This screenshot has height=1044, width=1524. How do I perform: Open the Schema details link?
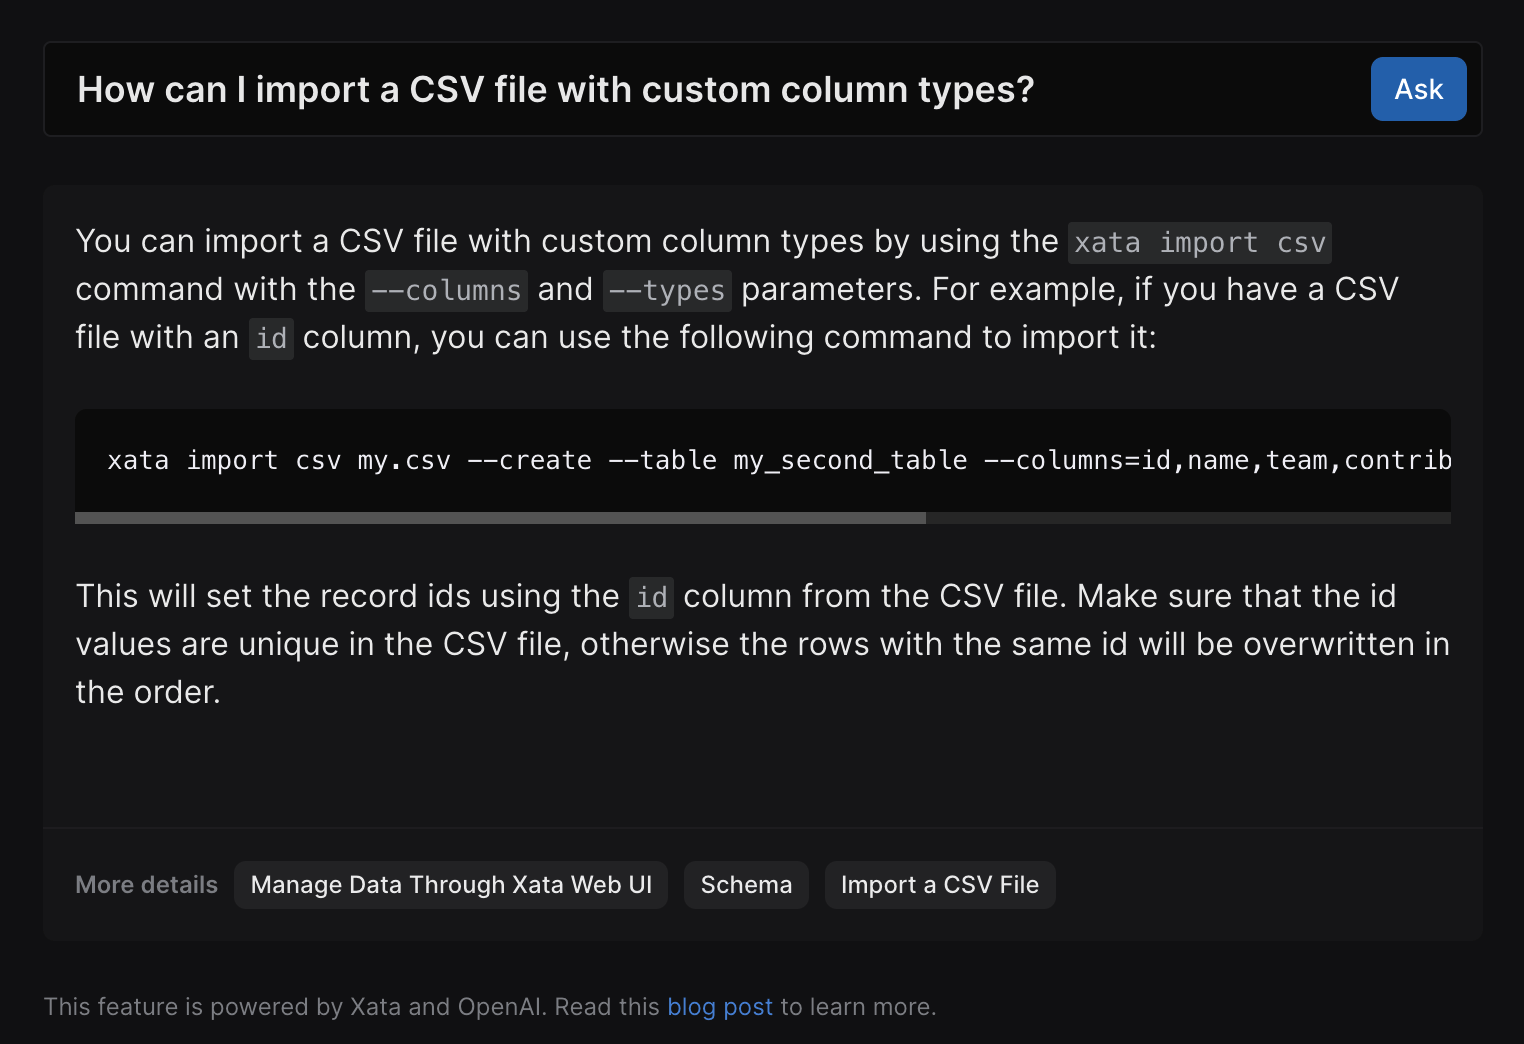click(746, 885)
